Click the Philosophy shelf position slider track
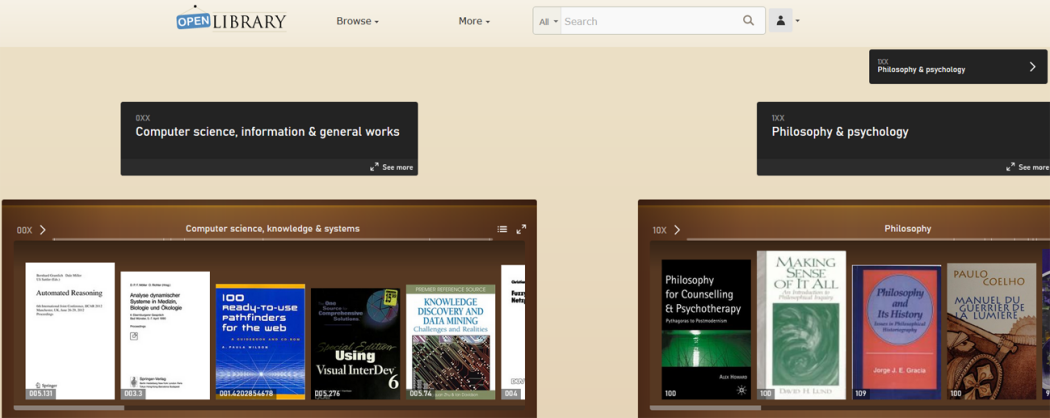 click(868, 238)
